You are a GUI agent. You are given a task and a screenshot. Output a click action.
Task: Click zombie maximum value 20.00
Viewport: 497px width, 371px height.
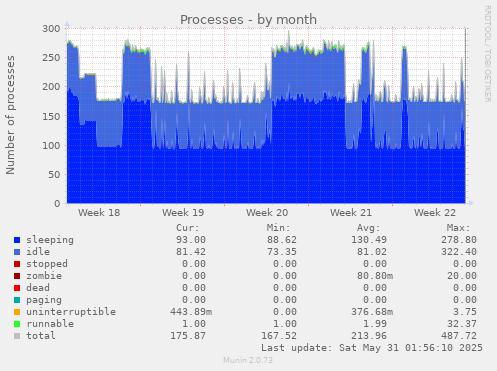pos(462,276)
